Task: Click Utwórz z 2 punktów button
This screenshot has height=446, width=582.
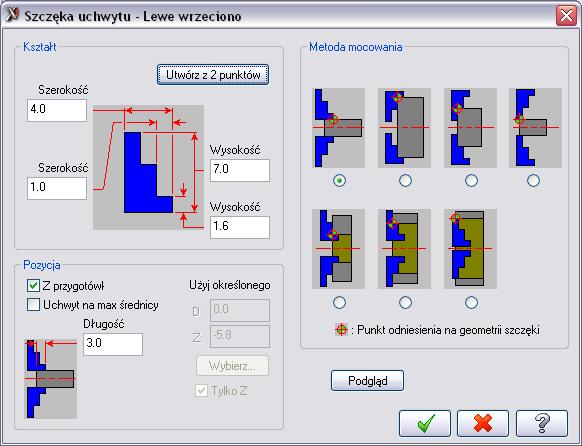Action: tap(213, 75)
